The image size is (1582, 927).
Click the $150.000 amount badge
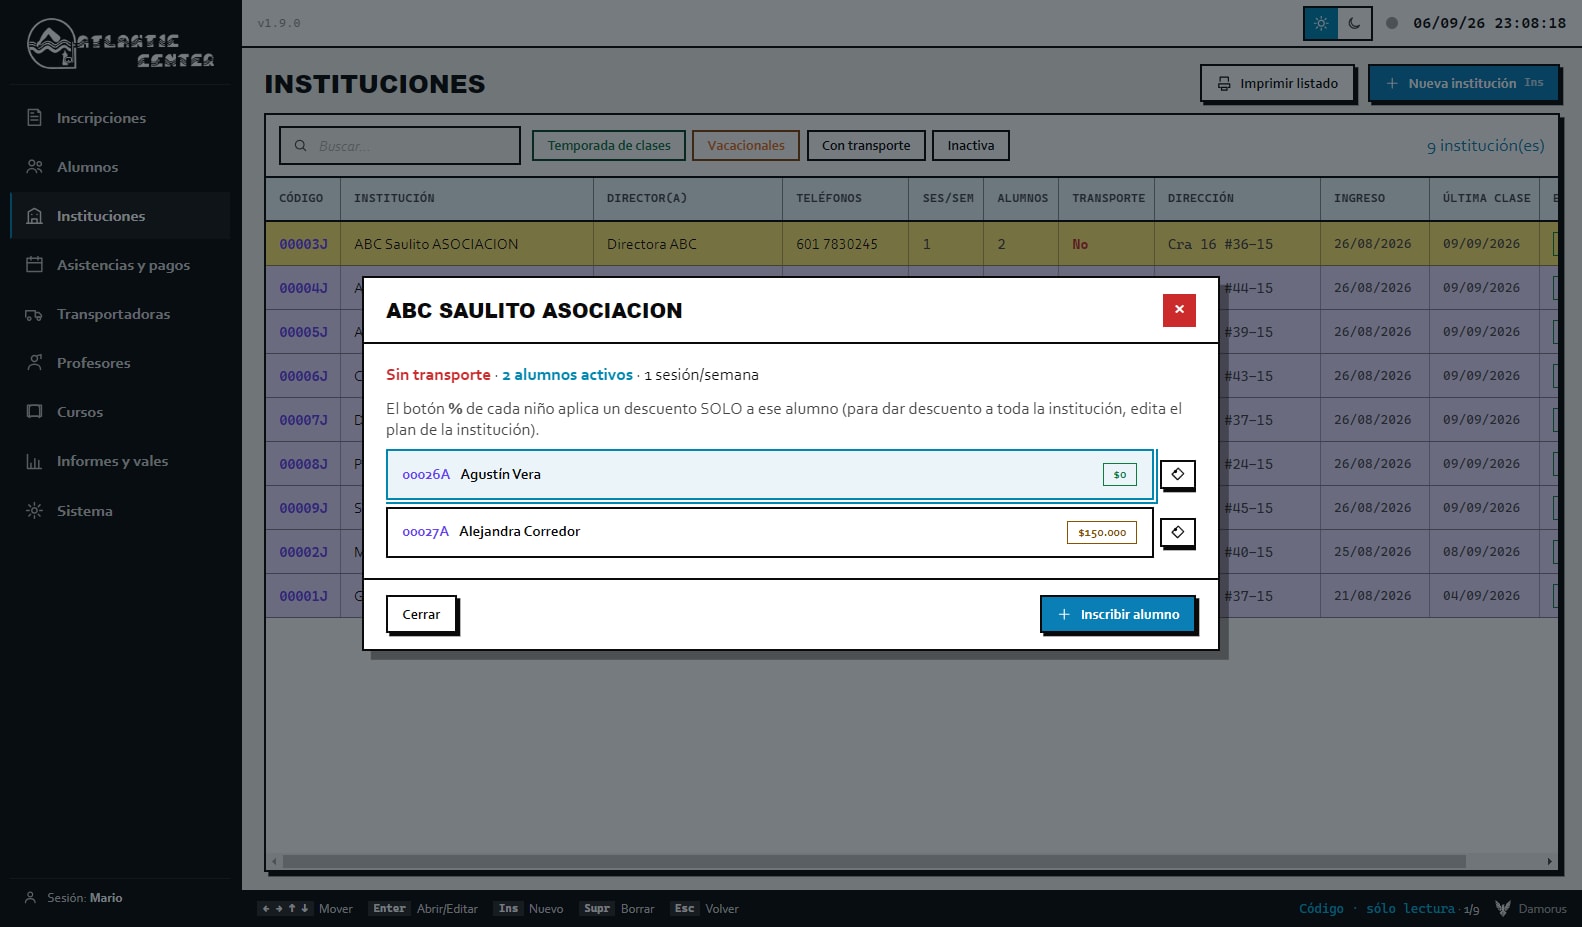pyautogui.click(x=1102, y=532)
